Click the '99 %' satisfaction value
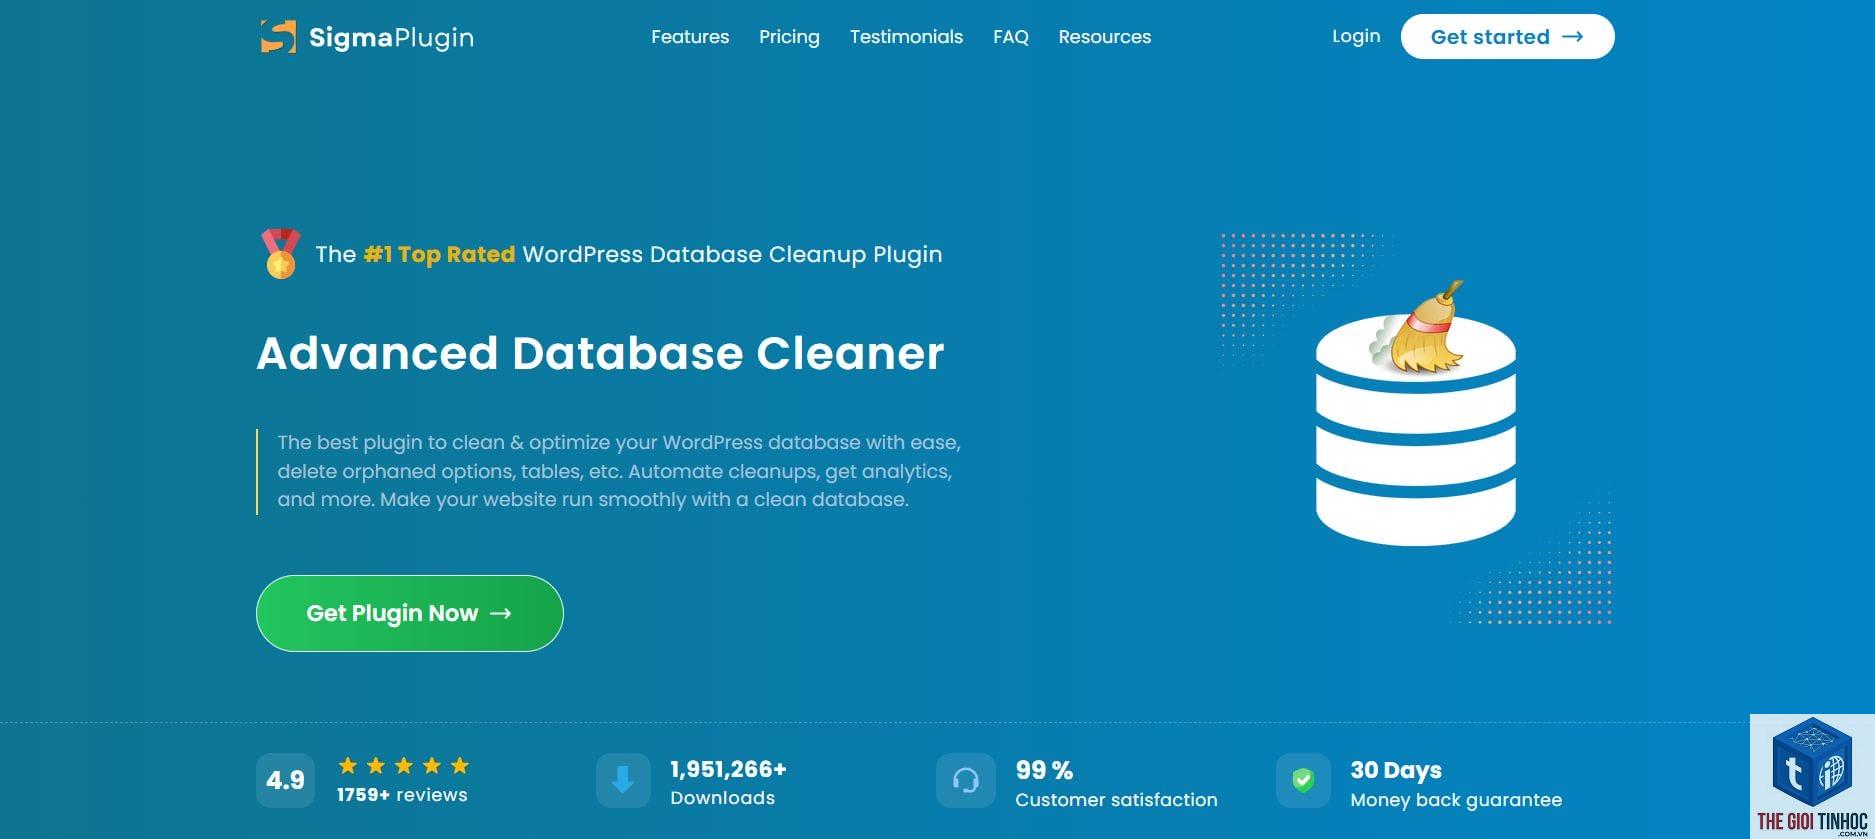This screenshot has width=1875, height=839. 1044,770
